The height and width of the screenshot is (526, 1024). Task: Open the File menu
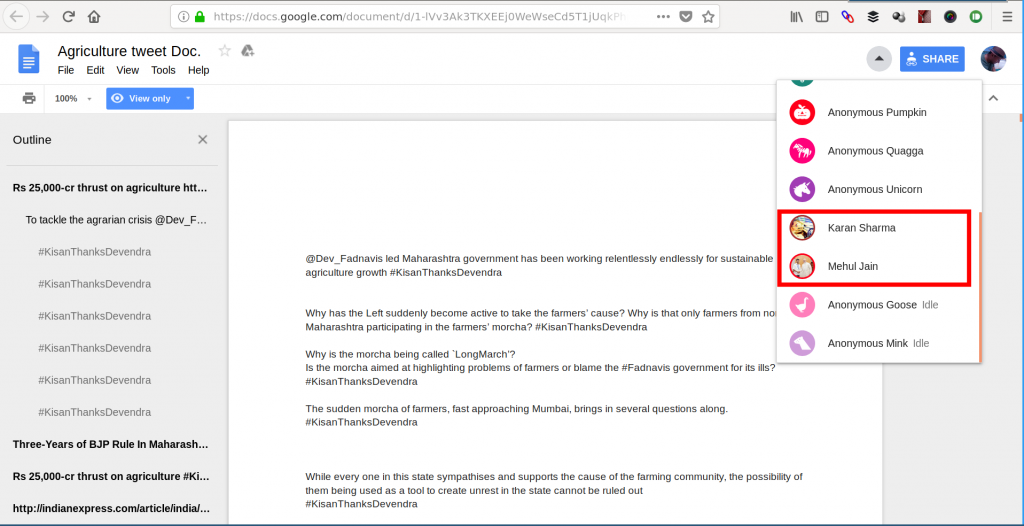coord(66,70)
